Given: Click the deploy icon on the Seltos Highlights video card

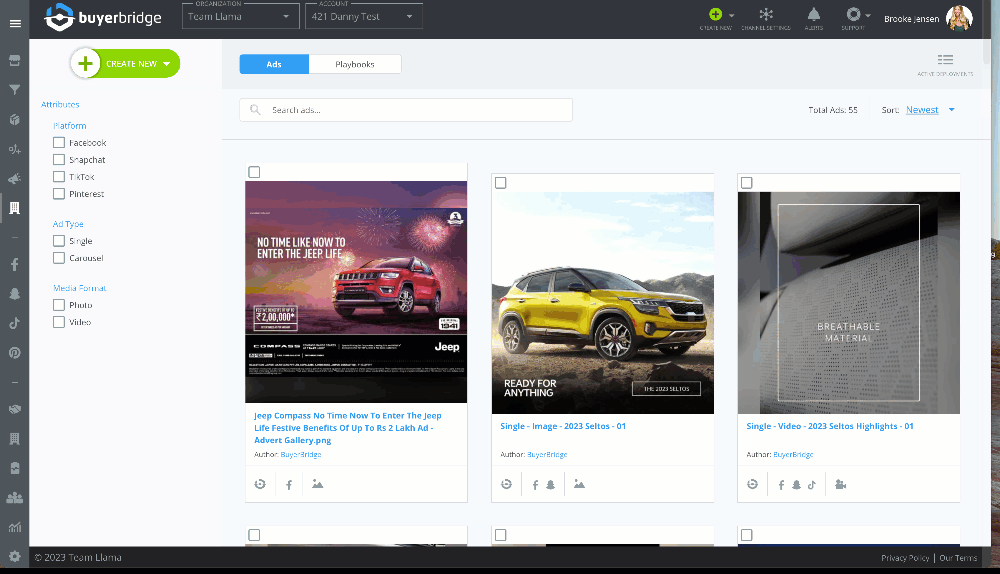Looking at the screenshot, I should pos(753,484).
